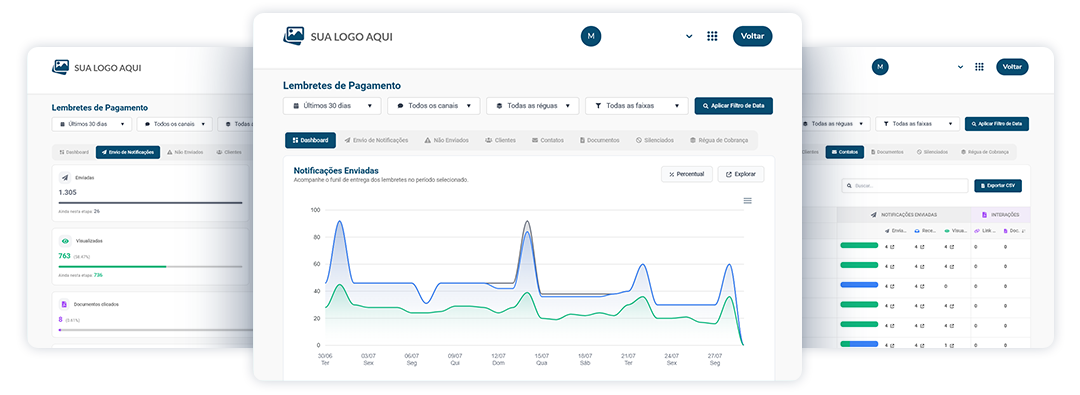The height and width of the screenshot is (395, 1080).
Task: Open Documentos tab in right window
Action: 886,152
